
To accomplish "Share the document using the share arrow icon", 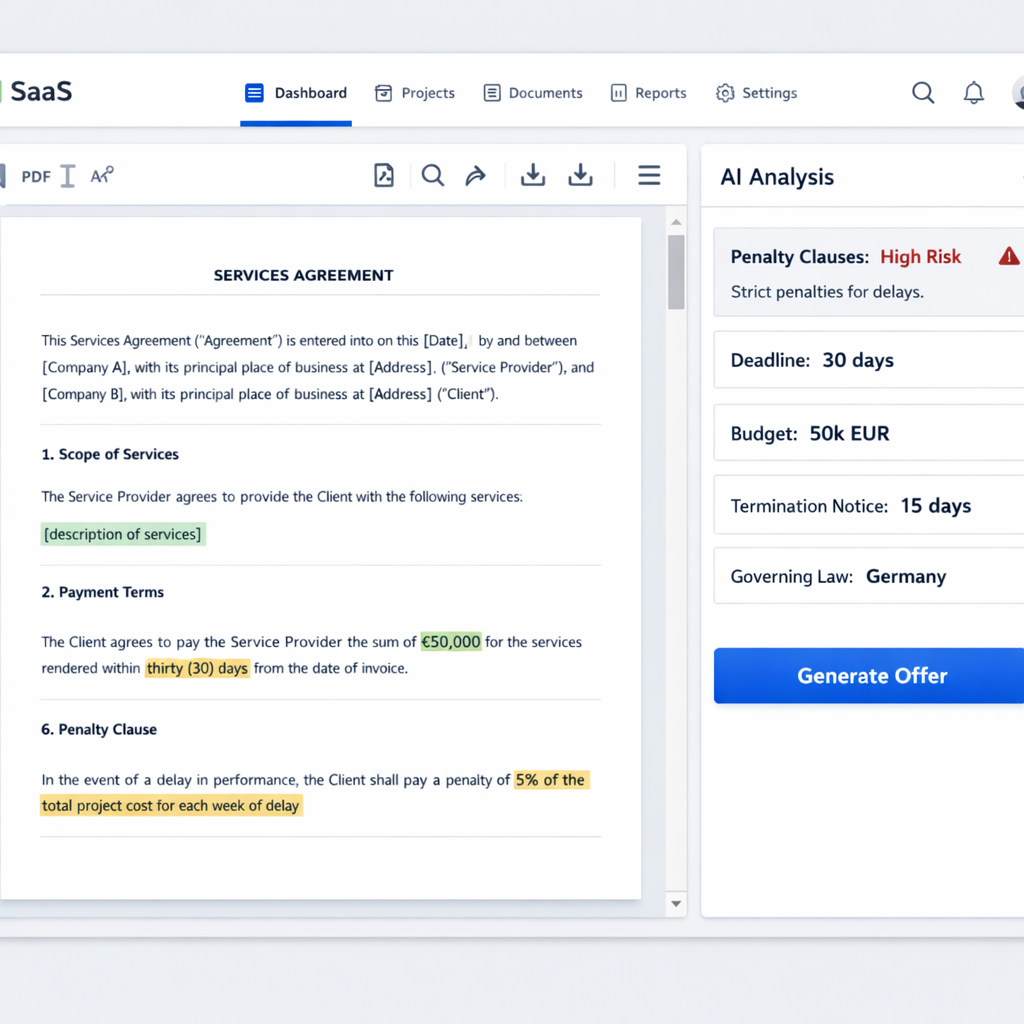I will point(476,175).
